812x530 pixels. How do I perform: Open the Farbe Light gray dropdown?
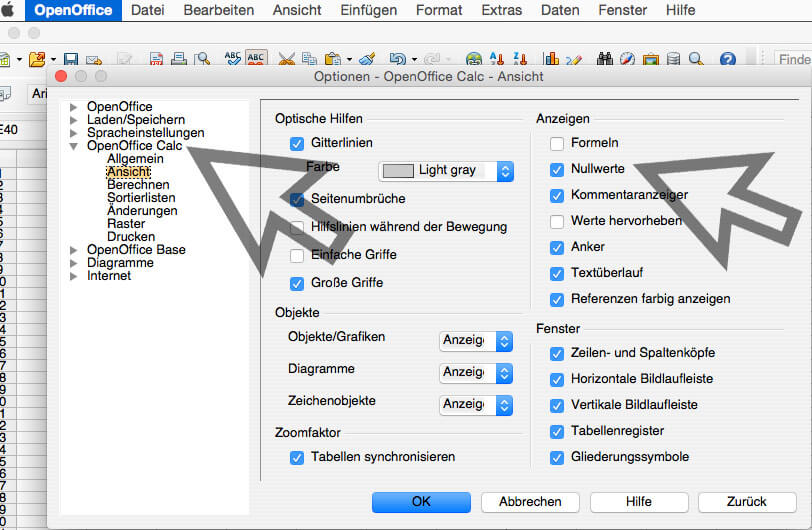tap(446, 171)
